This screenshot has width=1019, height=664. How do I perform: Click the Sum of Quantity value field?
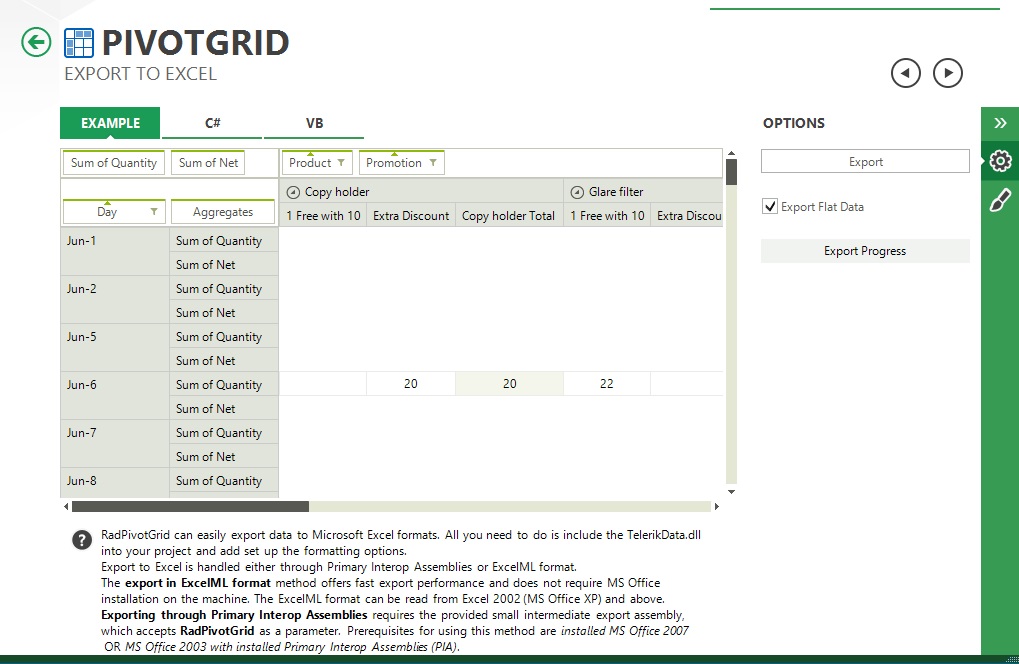click(114, 162)
